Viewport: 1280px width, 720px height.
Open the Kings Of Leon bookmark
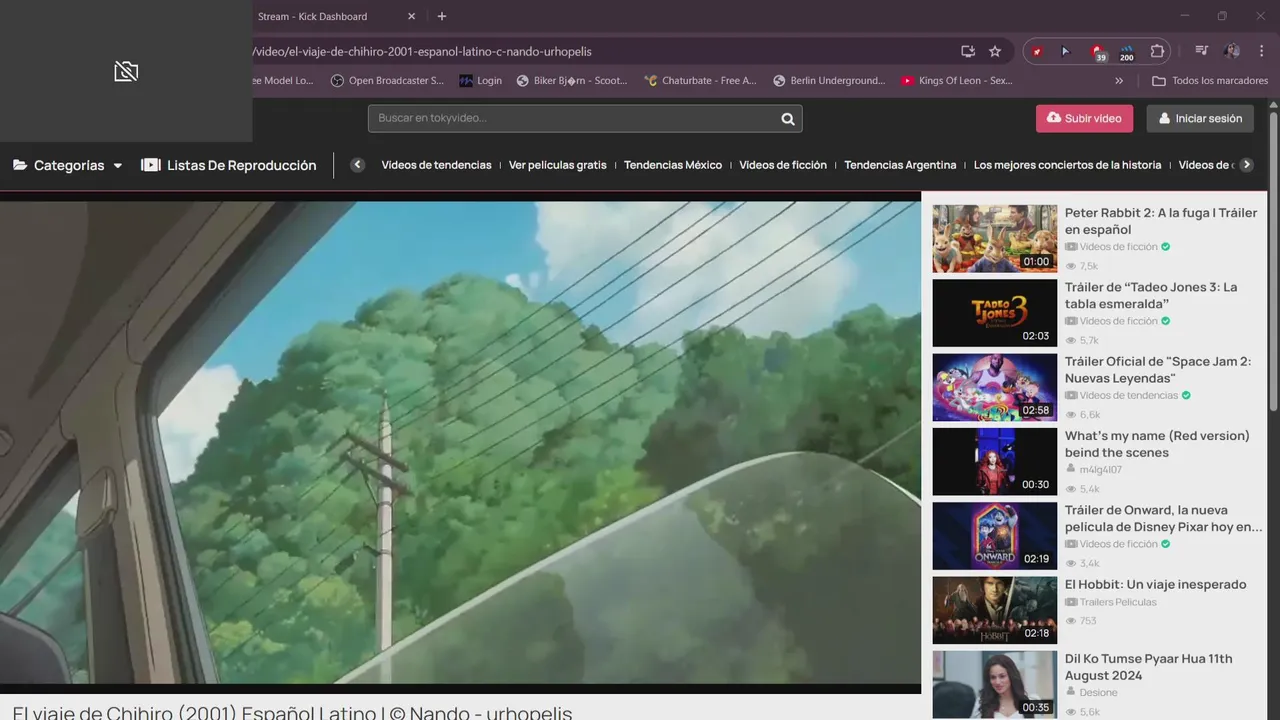[x=957, y=81]
